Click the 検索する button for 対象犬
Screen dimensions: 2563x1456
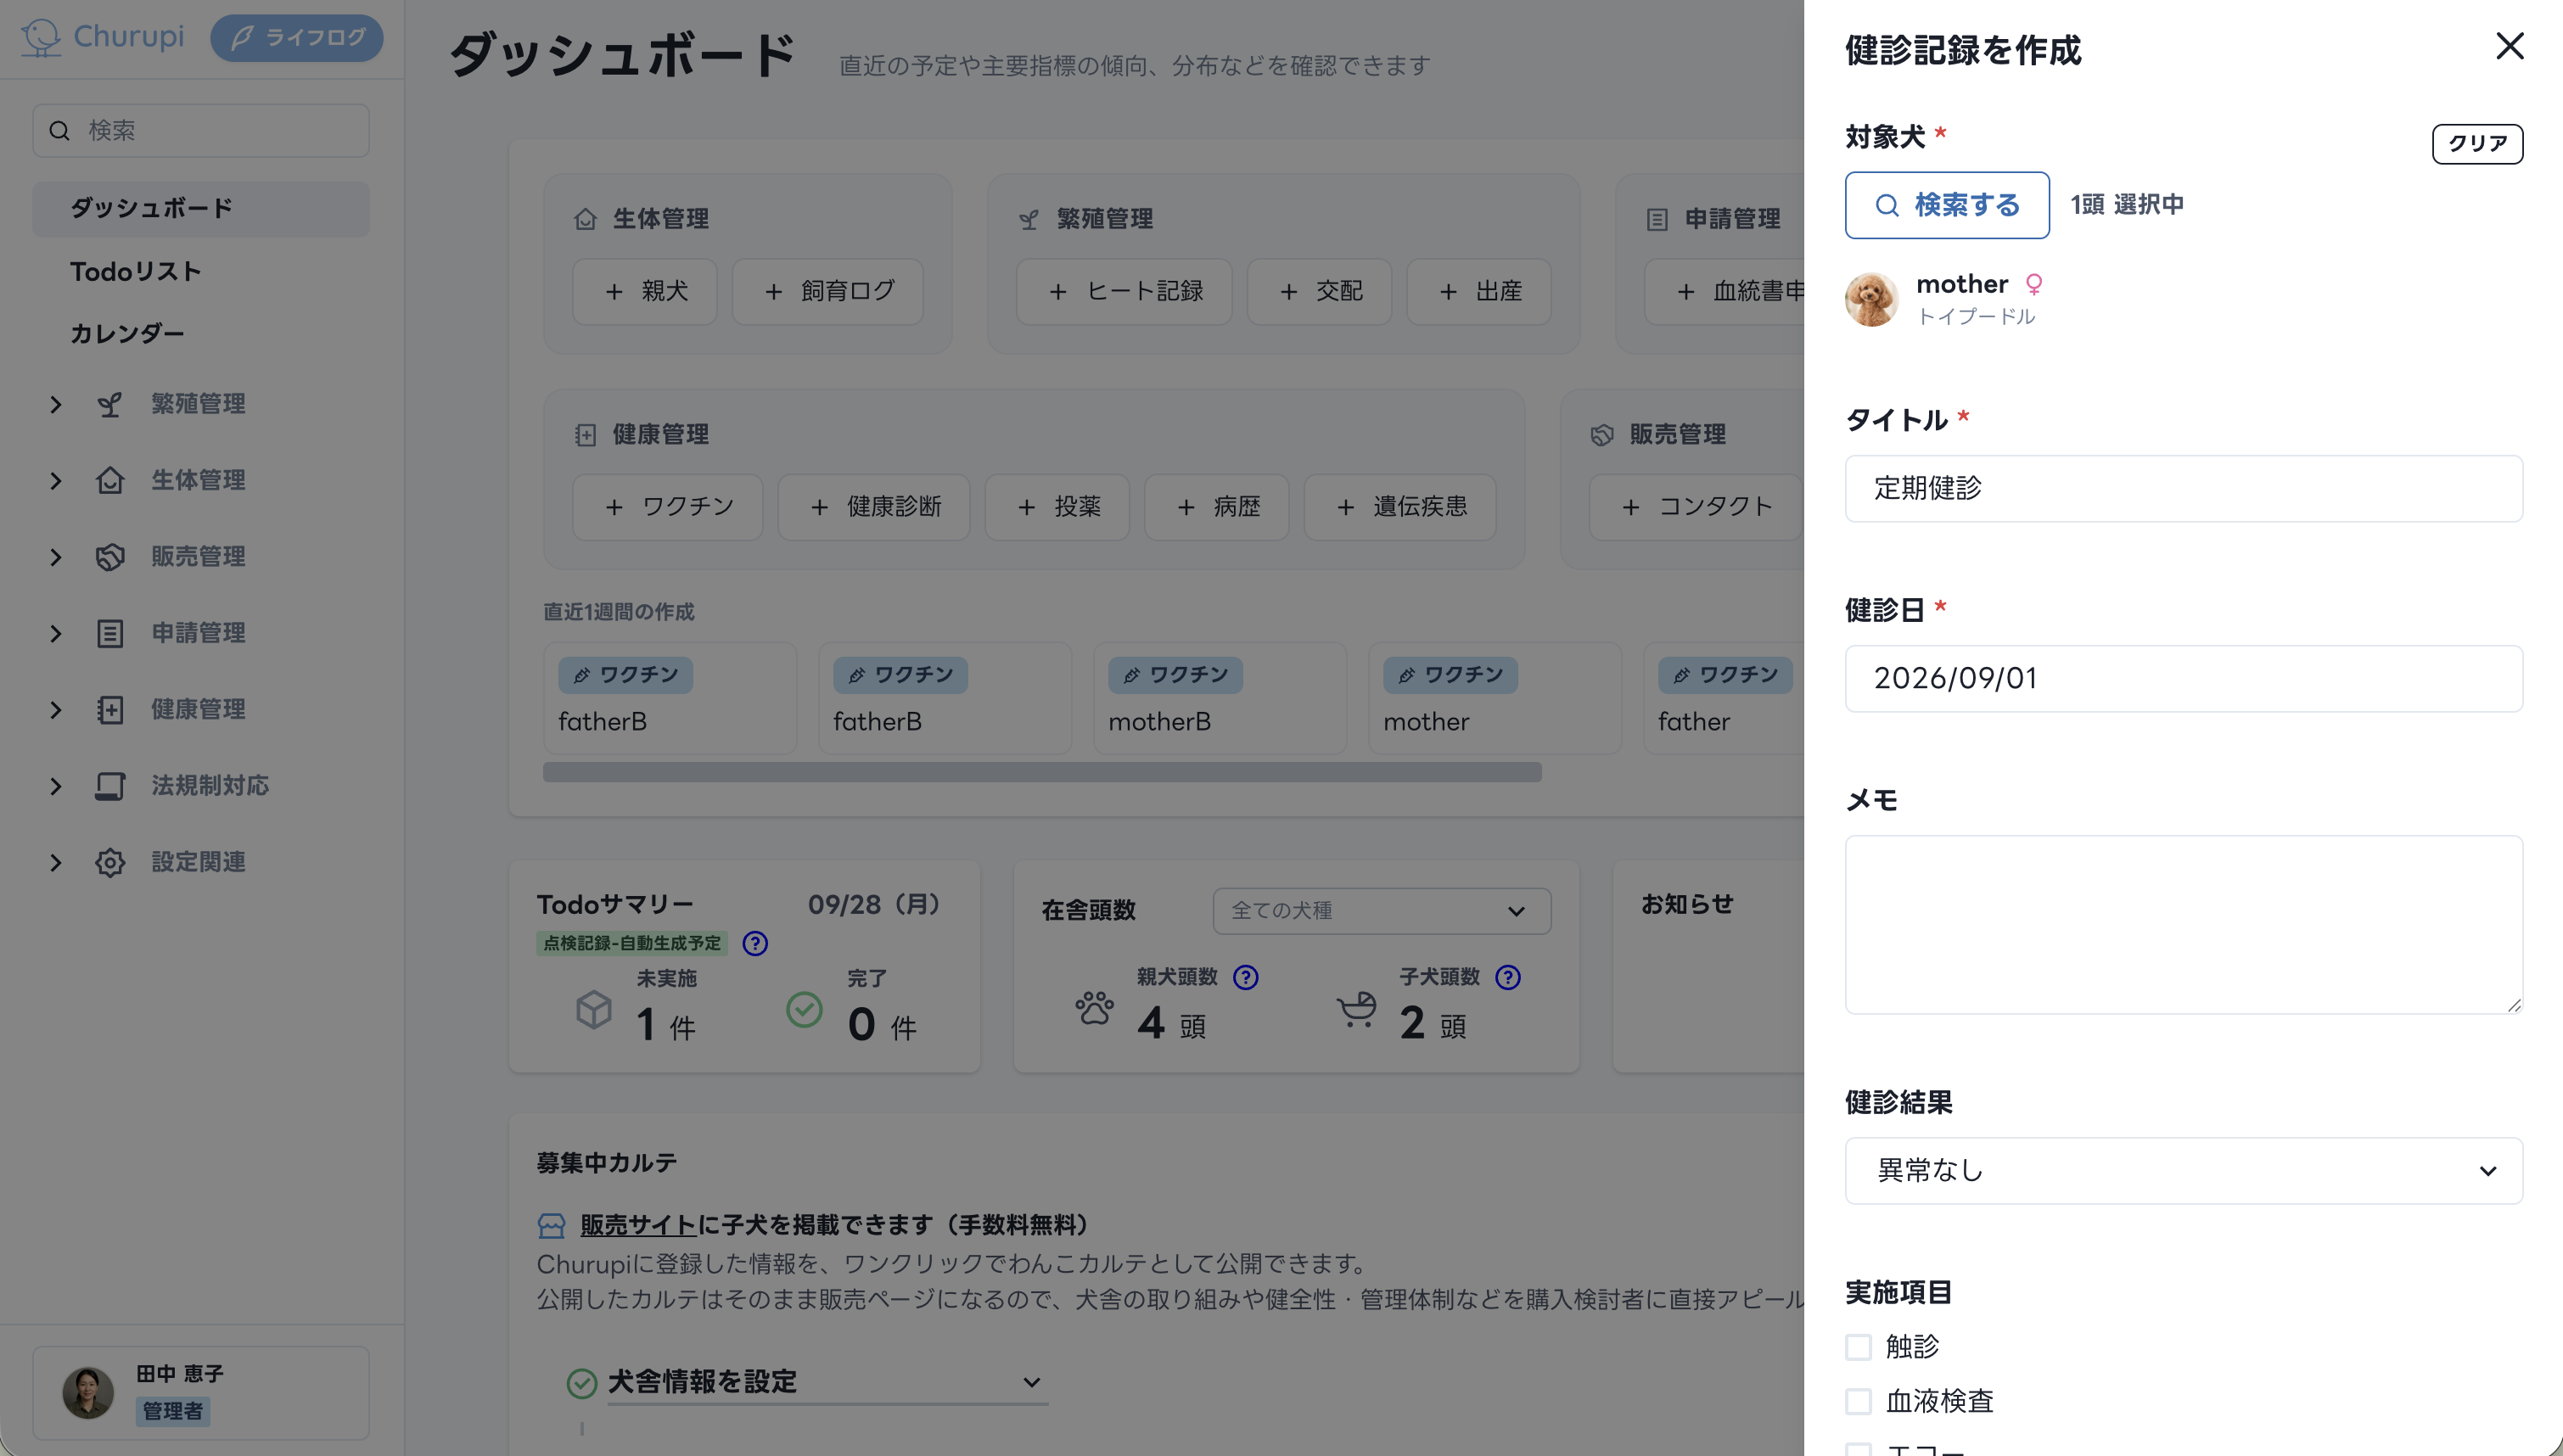(1946, 205)
